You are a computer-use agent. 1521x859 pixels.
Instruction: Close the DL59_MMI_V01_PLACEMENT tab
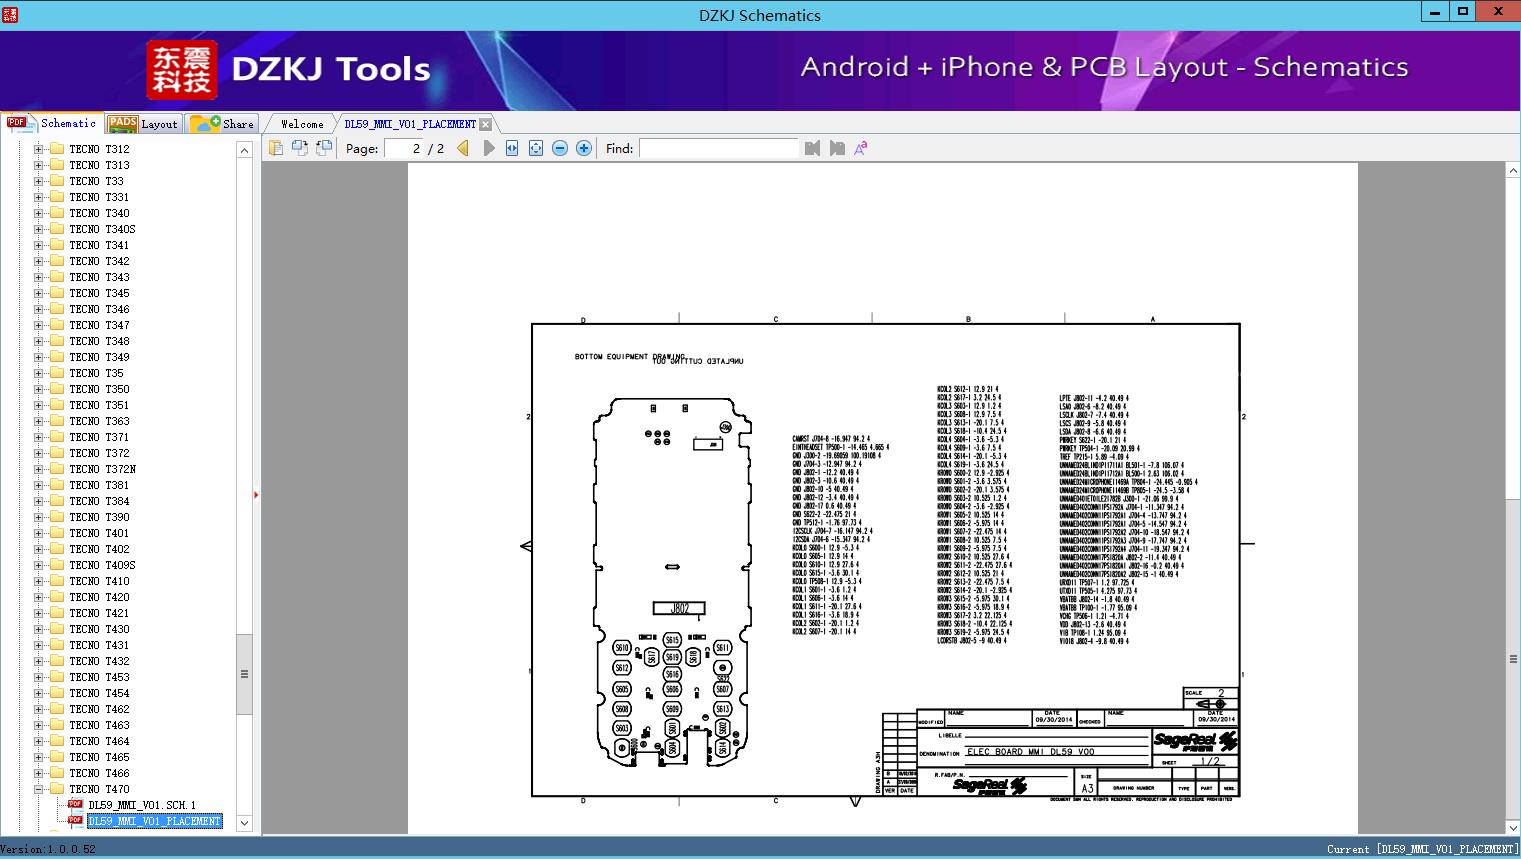(x=485, y=124)
